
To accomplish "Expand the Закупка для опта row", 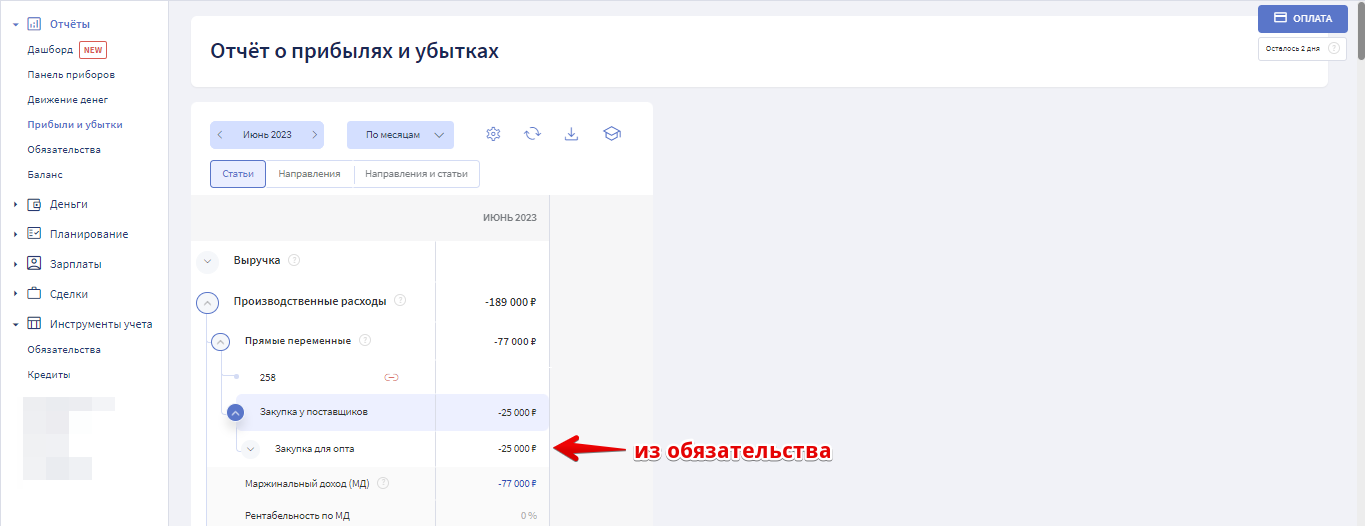I will [250, 449].
